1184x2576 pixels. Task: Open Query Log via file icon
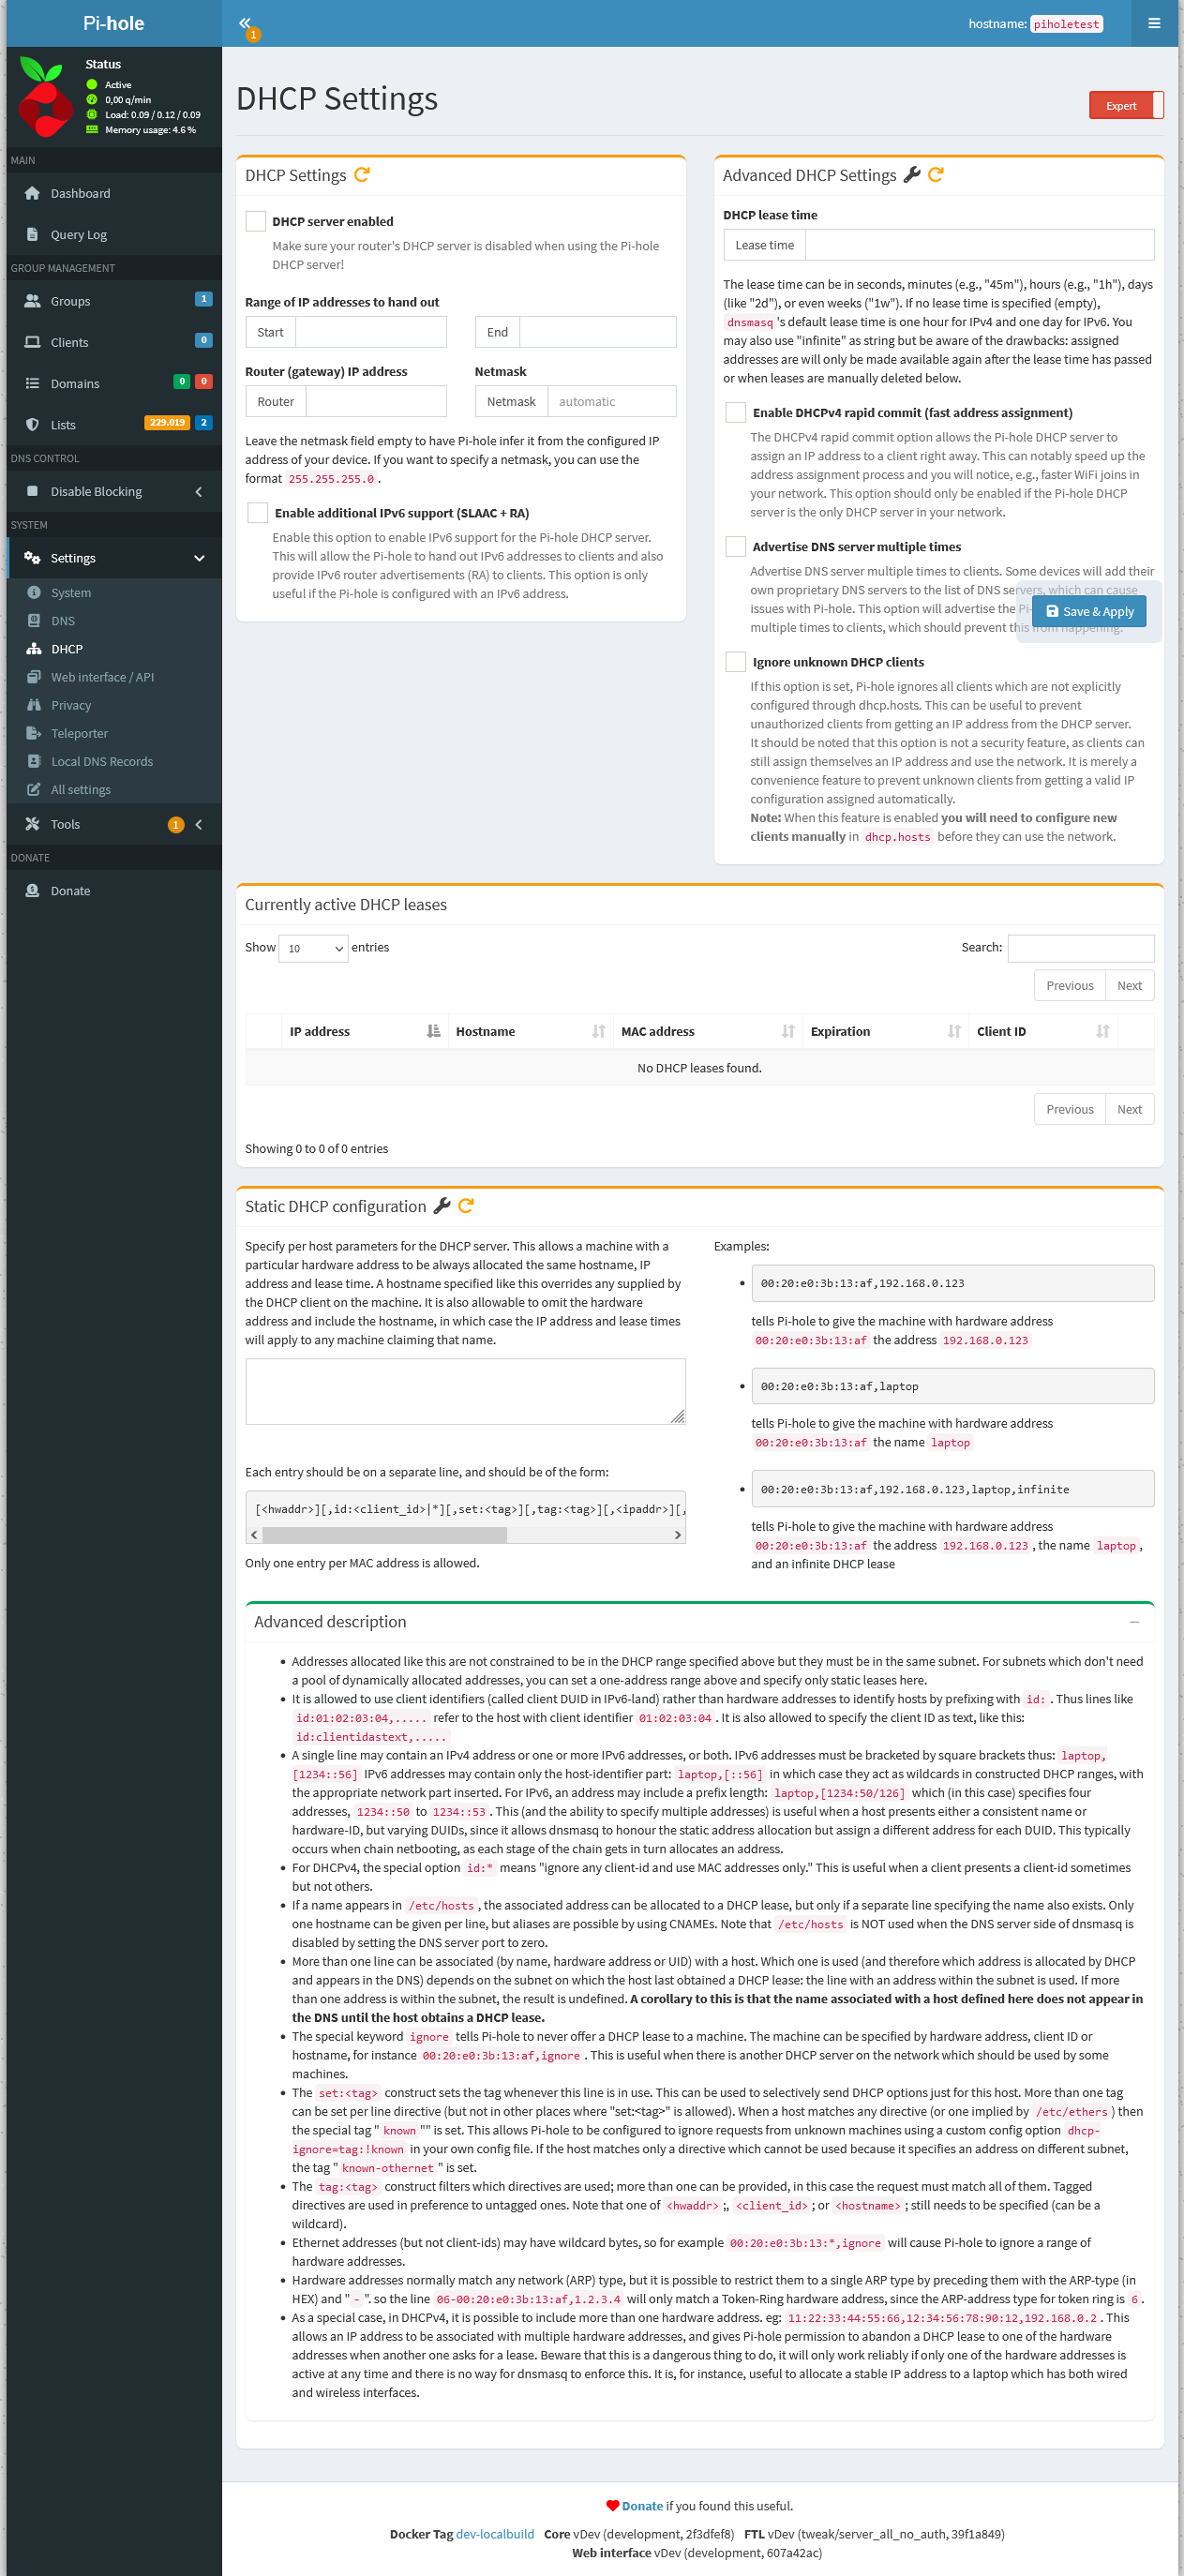click(32, 234)
